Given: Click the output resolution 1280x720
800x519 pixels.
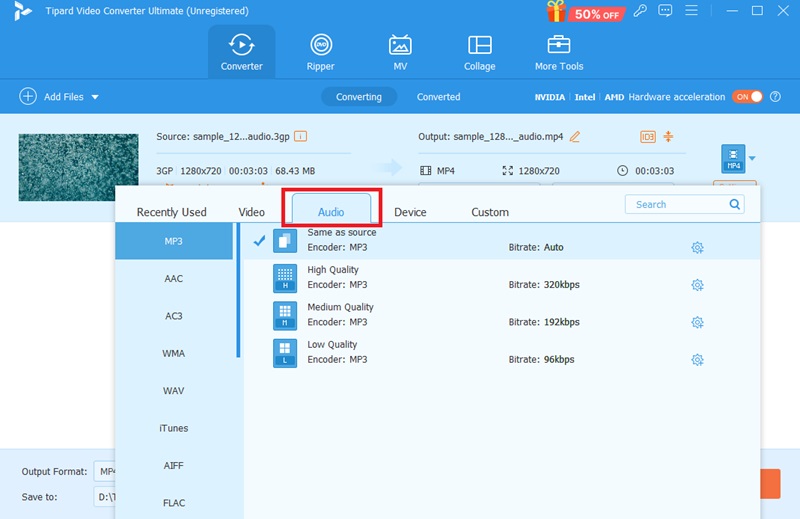Looking at the screenshot, I should tap(539, 171).
